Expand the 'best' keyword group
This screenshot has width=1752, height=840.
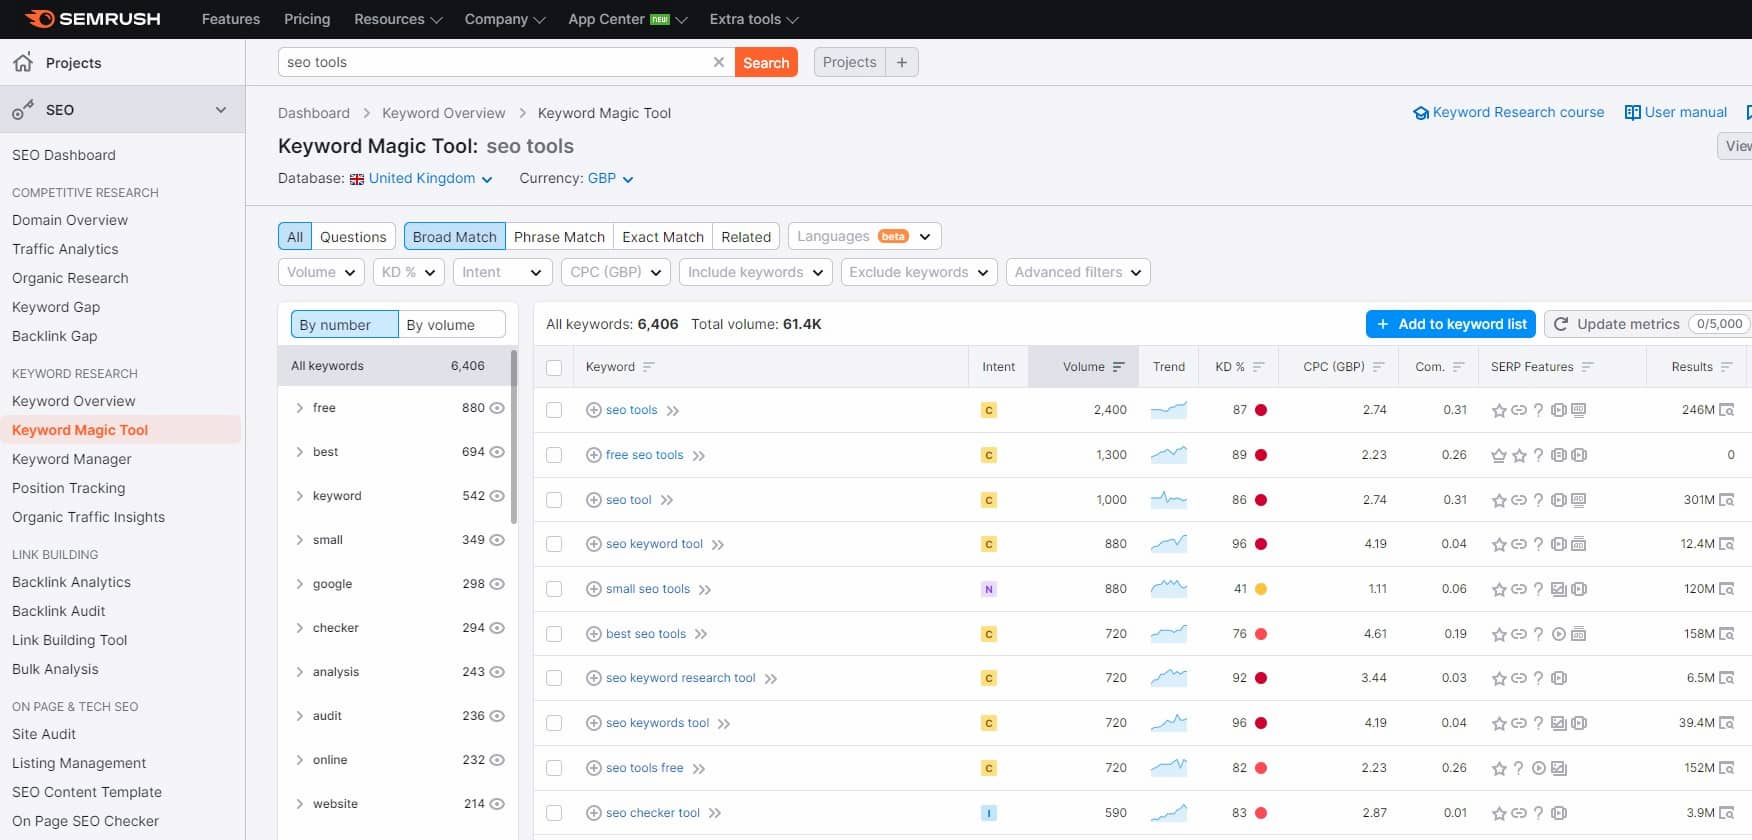point(299,452)
